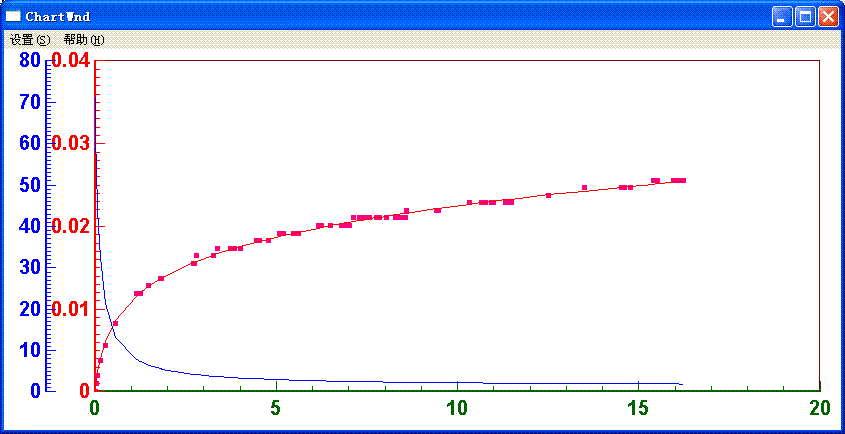Minimize the ChartWnd window

782,17
